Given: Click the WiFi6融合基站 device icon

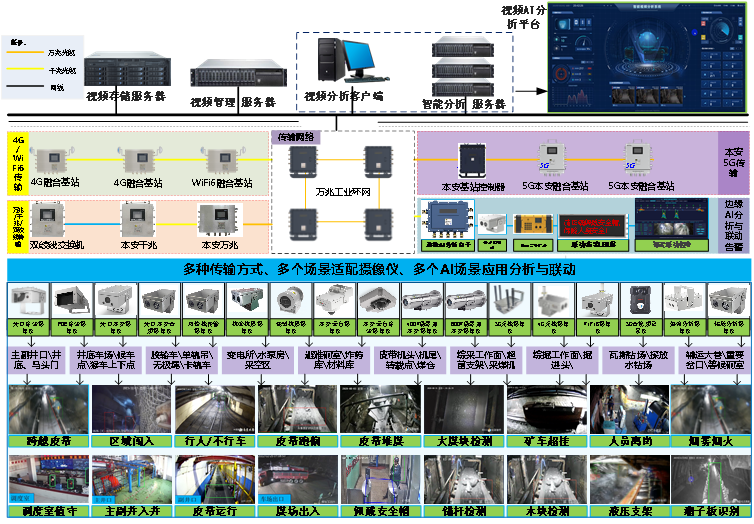Looking at the screenshot, I should [x=223, y=160].
